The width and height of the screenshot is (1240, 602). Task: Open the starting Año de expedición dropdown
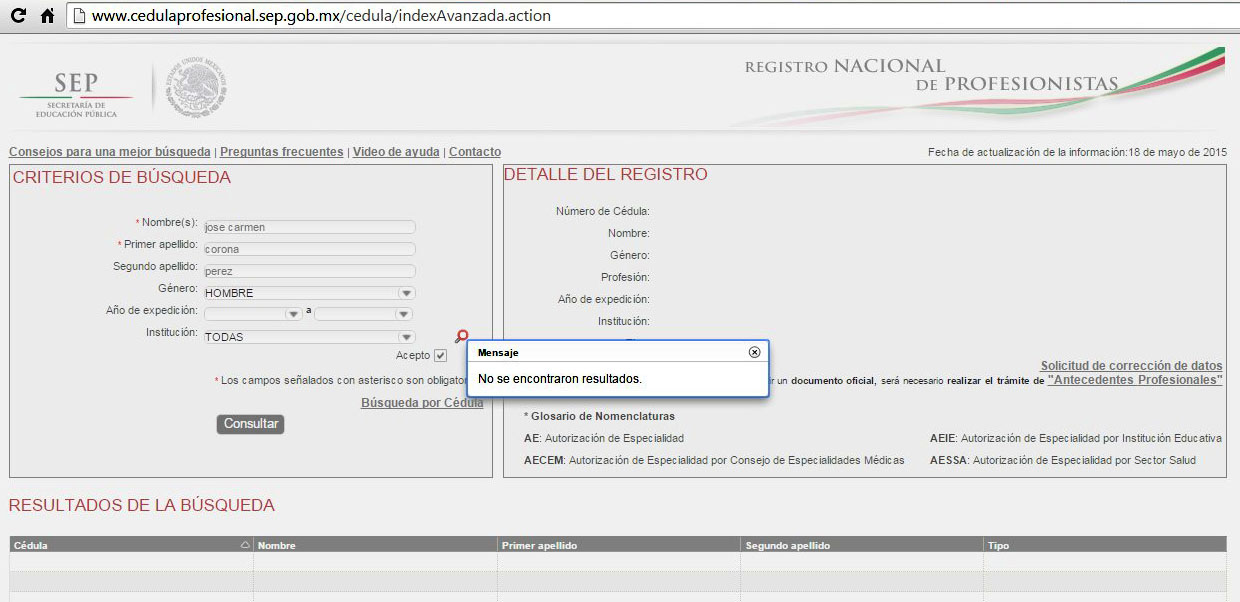tap(293, 314)
